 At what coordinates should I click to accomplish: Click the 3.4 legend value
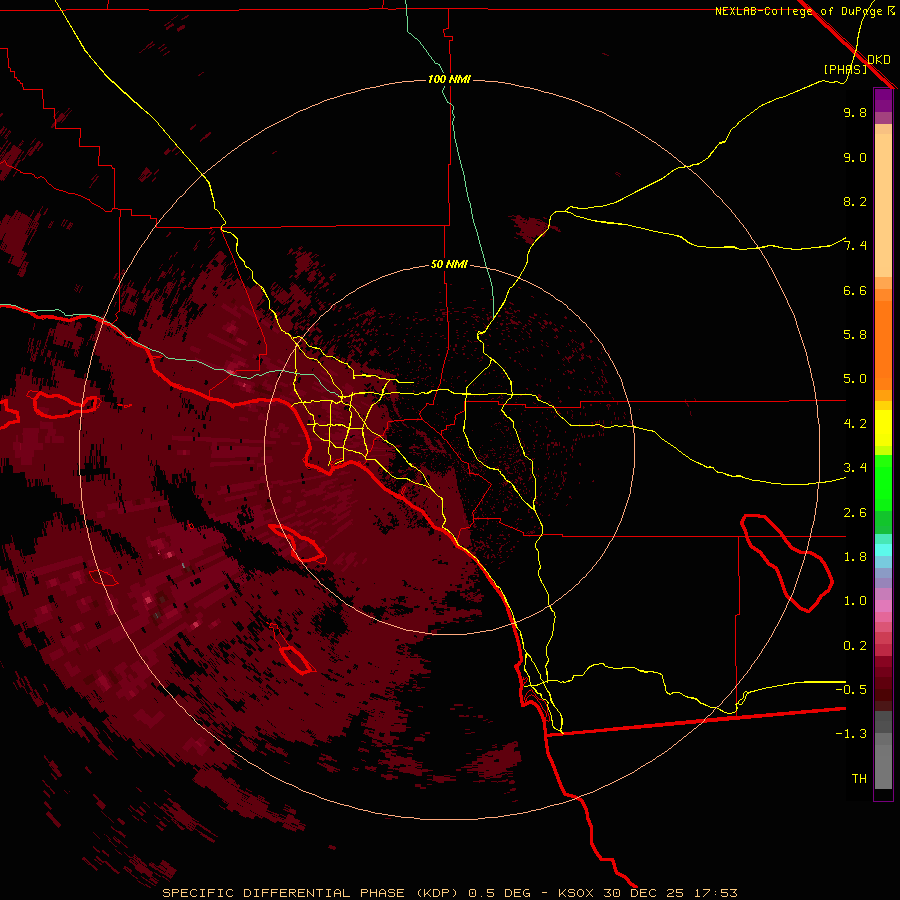pos(855,468)
